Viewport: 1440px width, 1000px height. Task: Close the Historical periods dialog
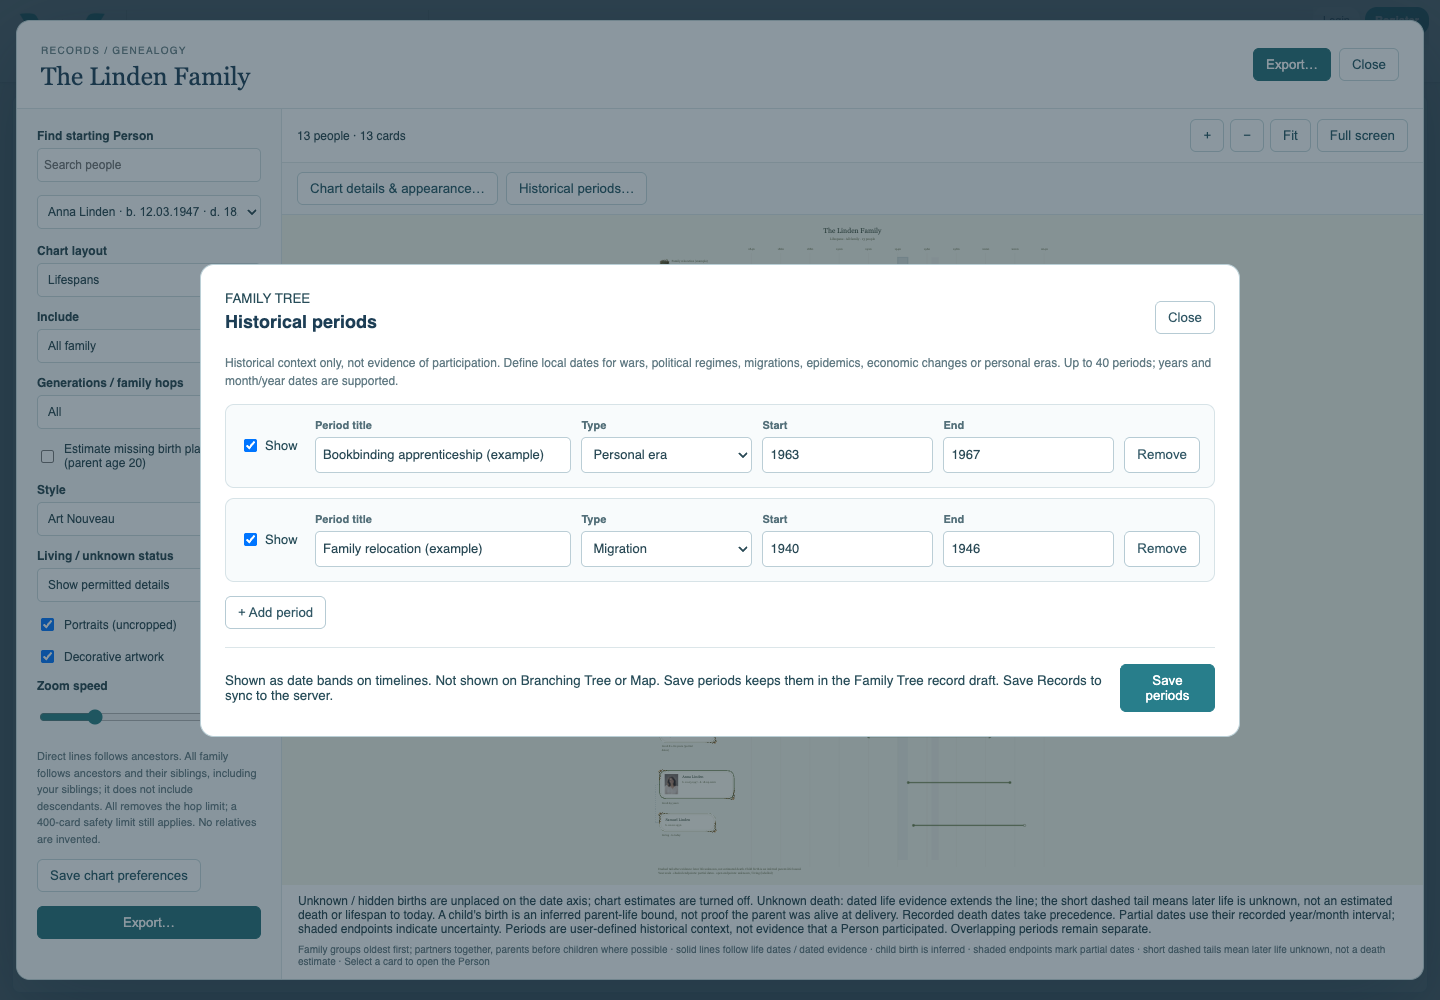click(1185, 317)
